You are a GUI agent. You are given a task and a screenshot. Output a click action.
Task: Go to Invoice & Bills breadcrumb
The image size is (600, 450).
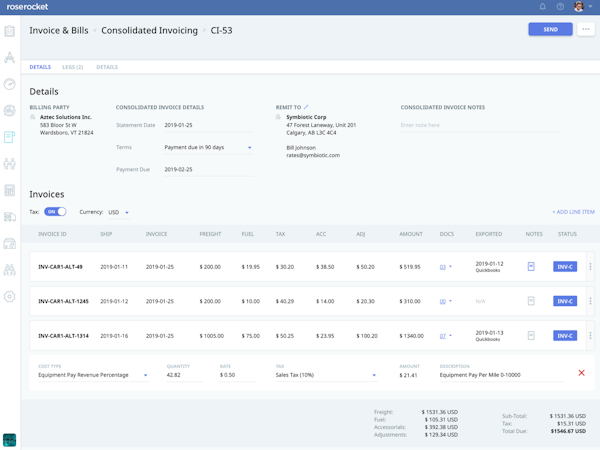point(59,30)
